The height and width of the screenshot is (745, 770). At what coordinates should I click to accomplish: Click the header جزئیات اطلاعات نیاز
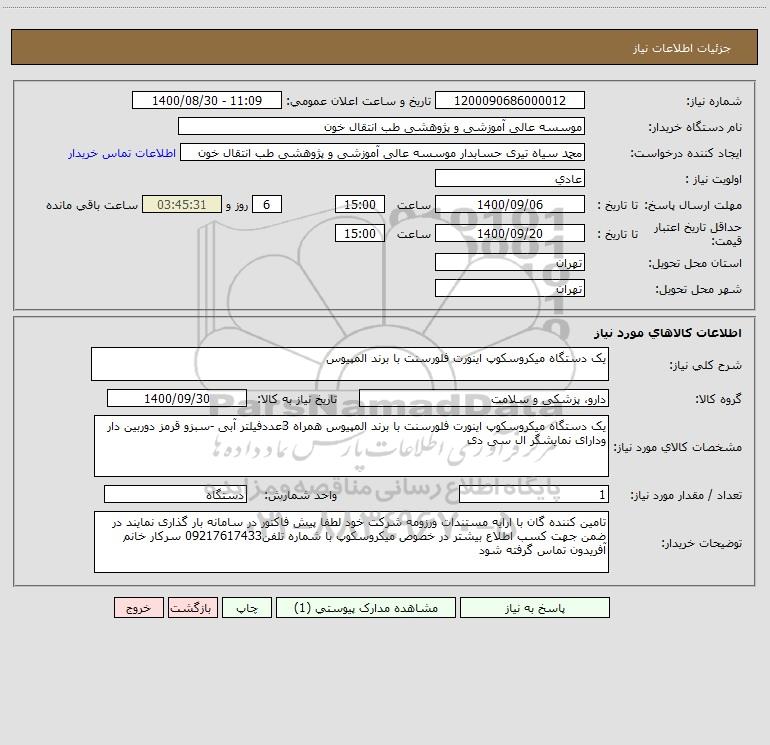681,48
